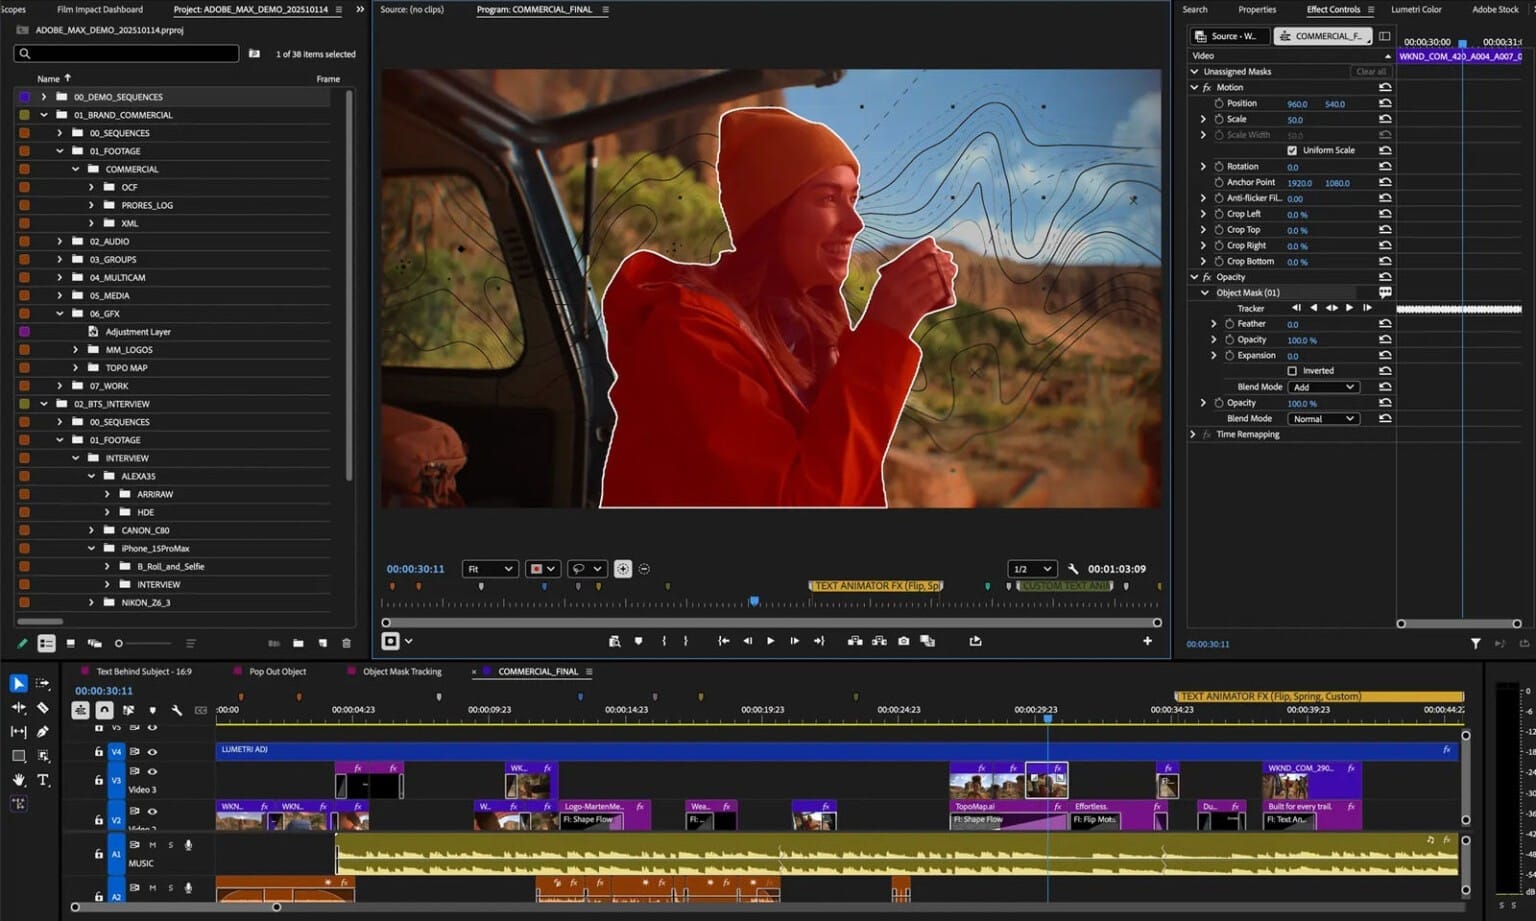
Task: Mute the A1 MUSIC track
Action: (153, 845)
